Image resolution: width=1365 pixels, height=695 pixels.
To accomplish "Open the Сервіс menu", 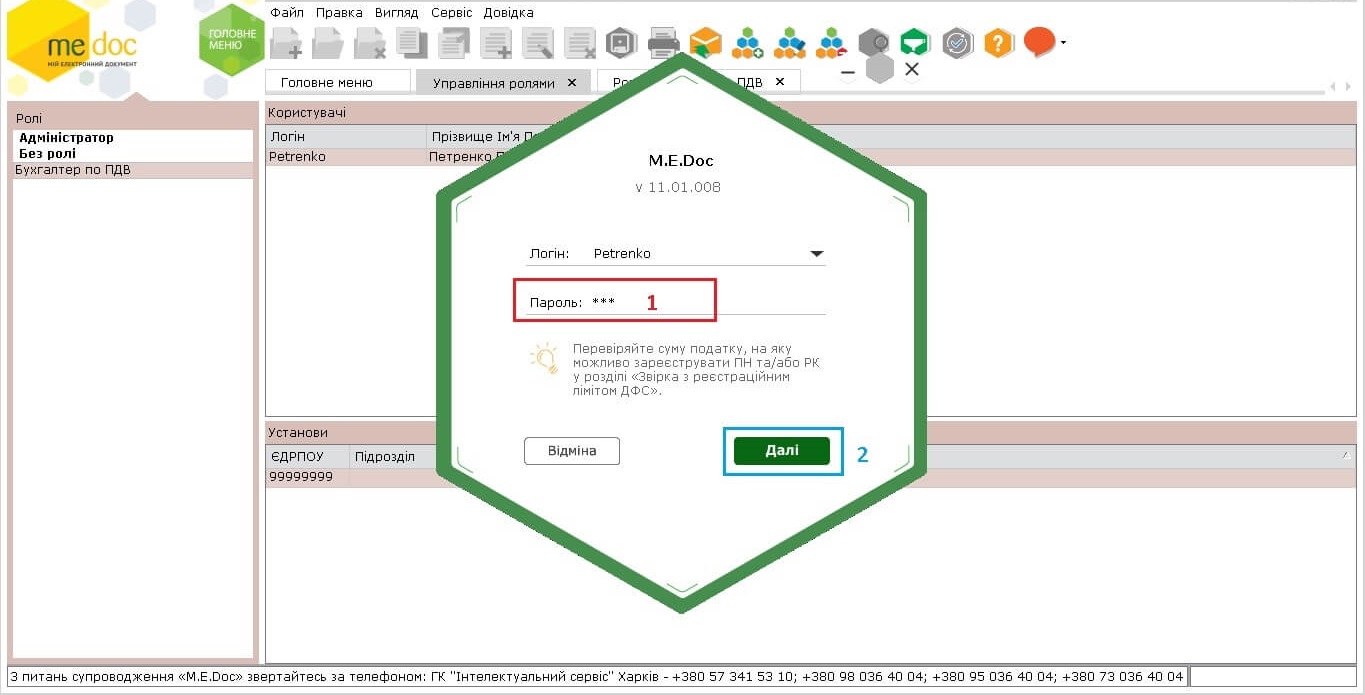I will (x=452, y=13).
